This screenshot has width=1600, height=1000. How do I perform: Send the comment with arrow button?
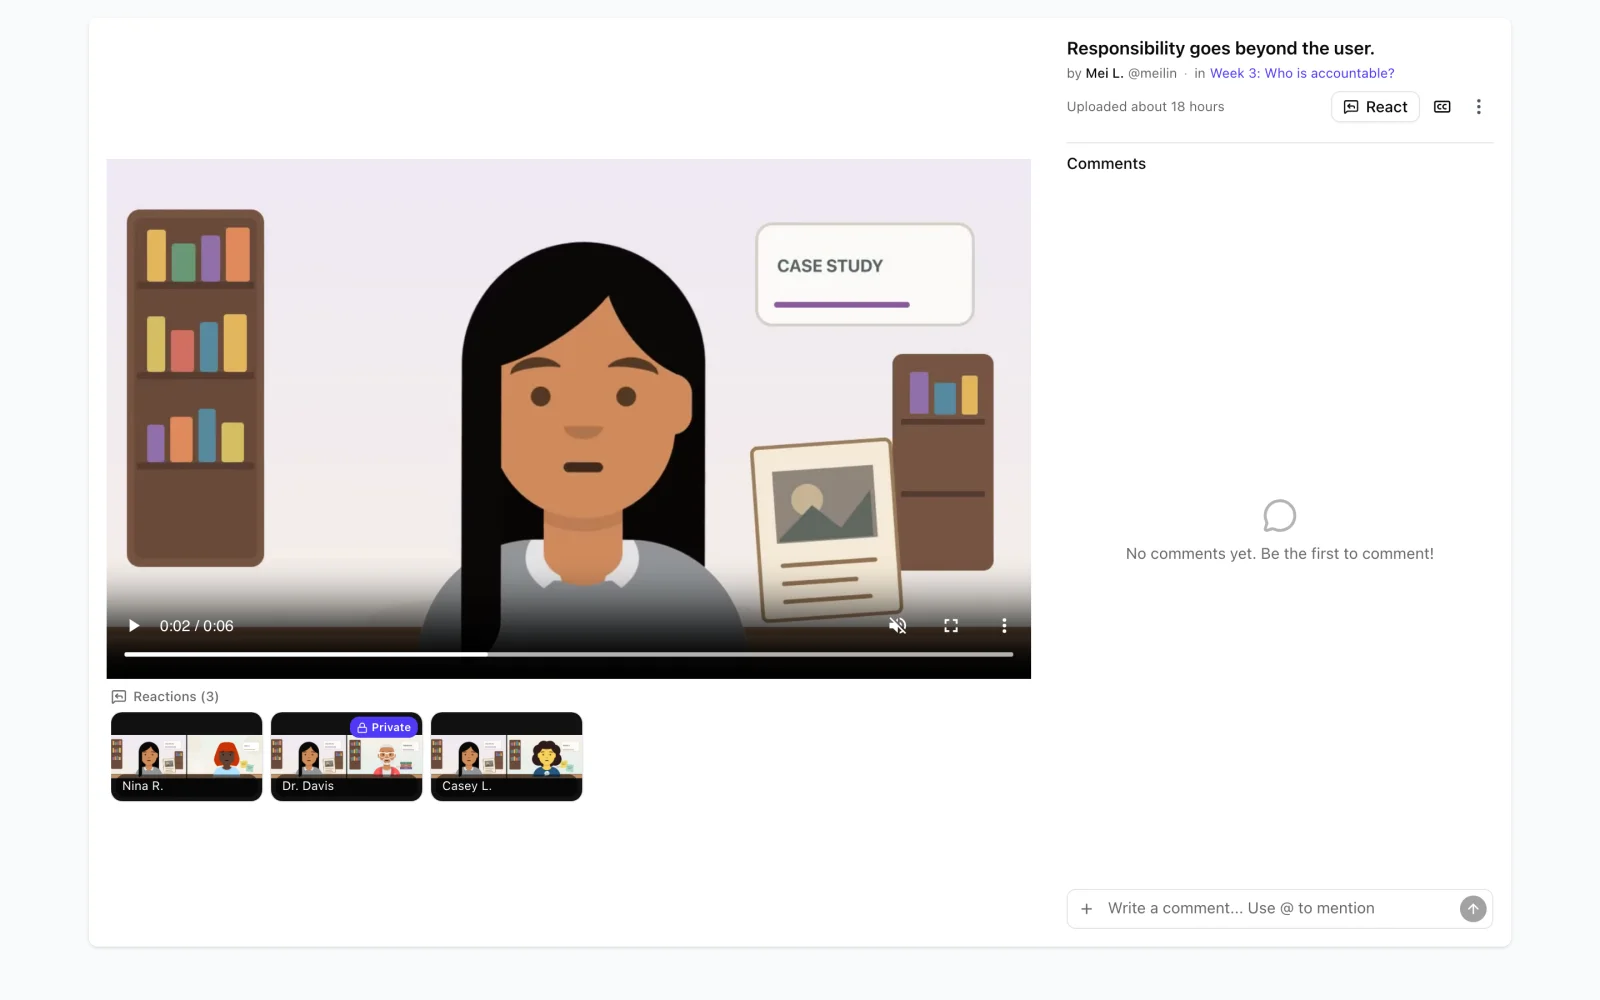[x=1473, y=909]
